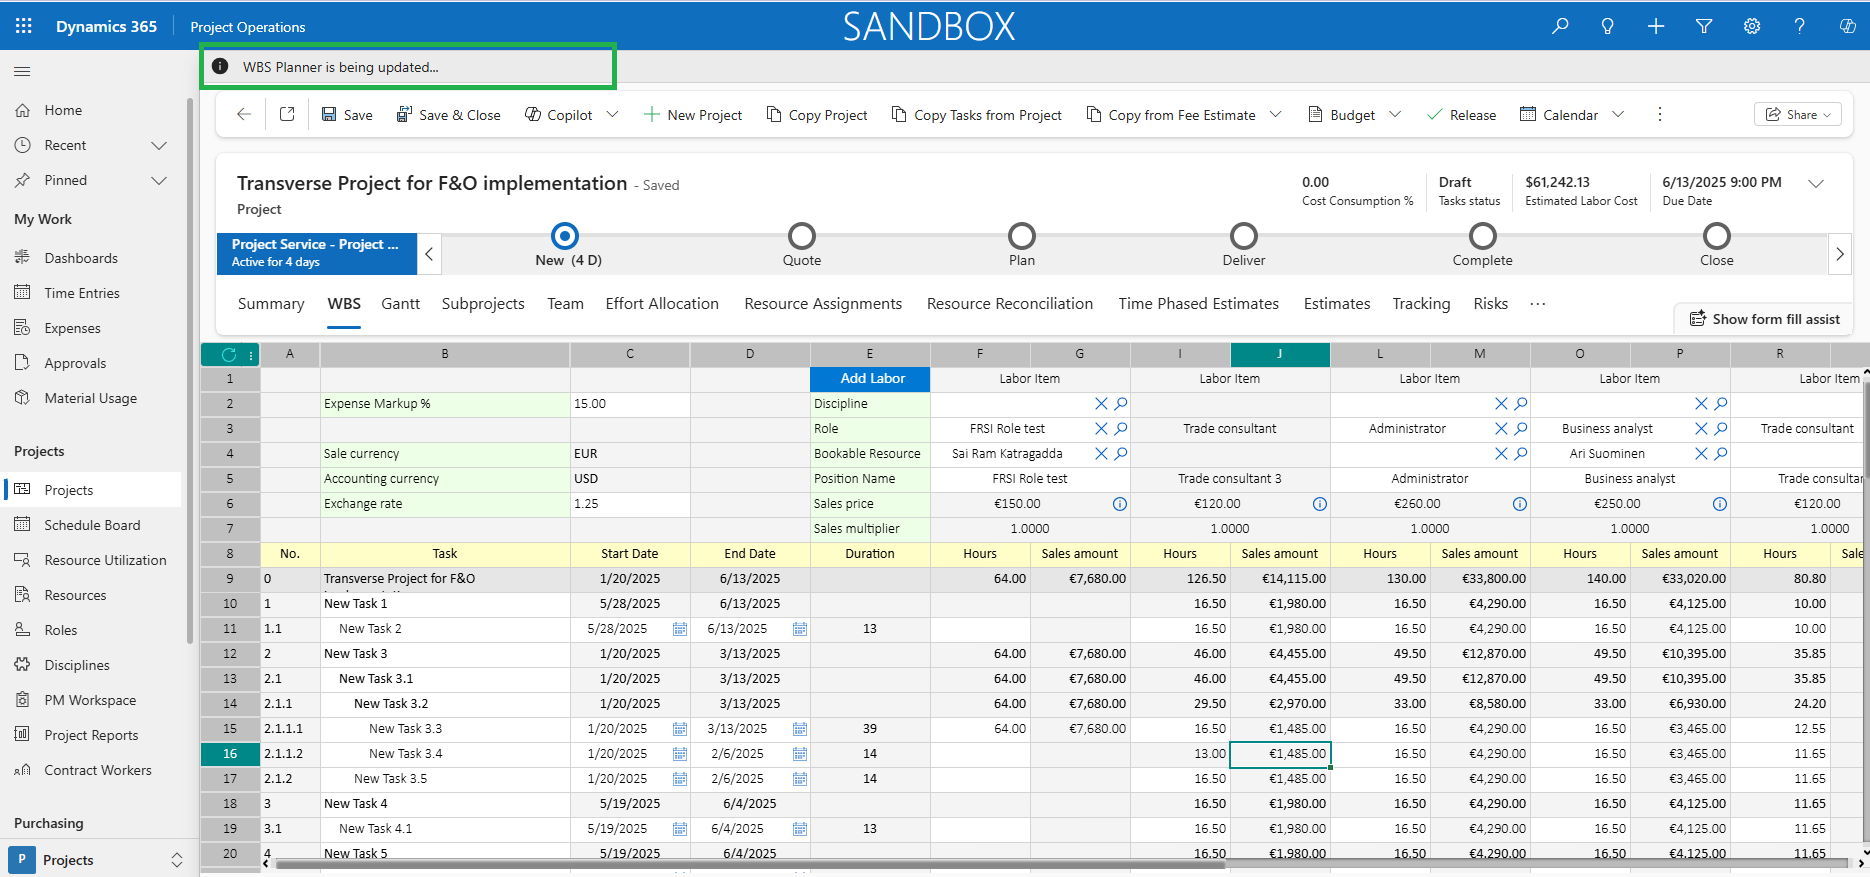Click the search magnifier in top bar
The width and height of the screenshot is (1870, 877).
[x=1560, y=26]
